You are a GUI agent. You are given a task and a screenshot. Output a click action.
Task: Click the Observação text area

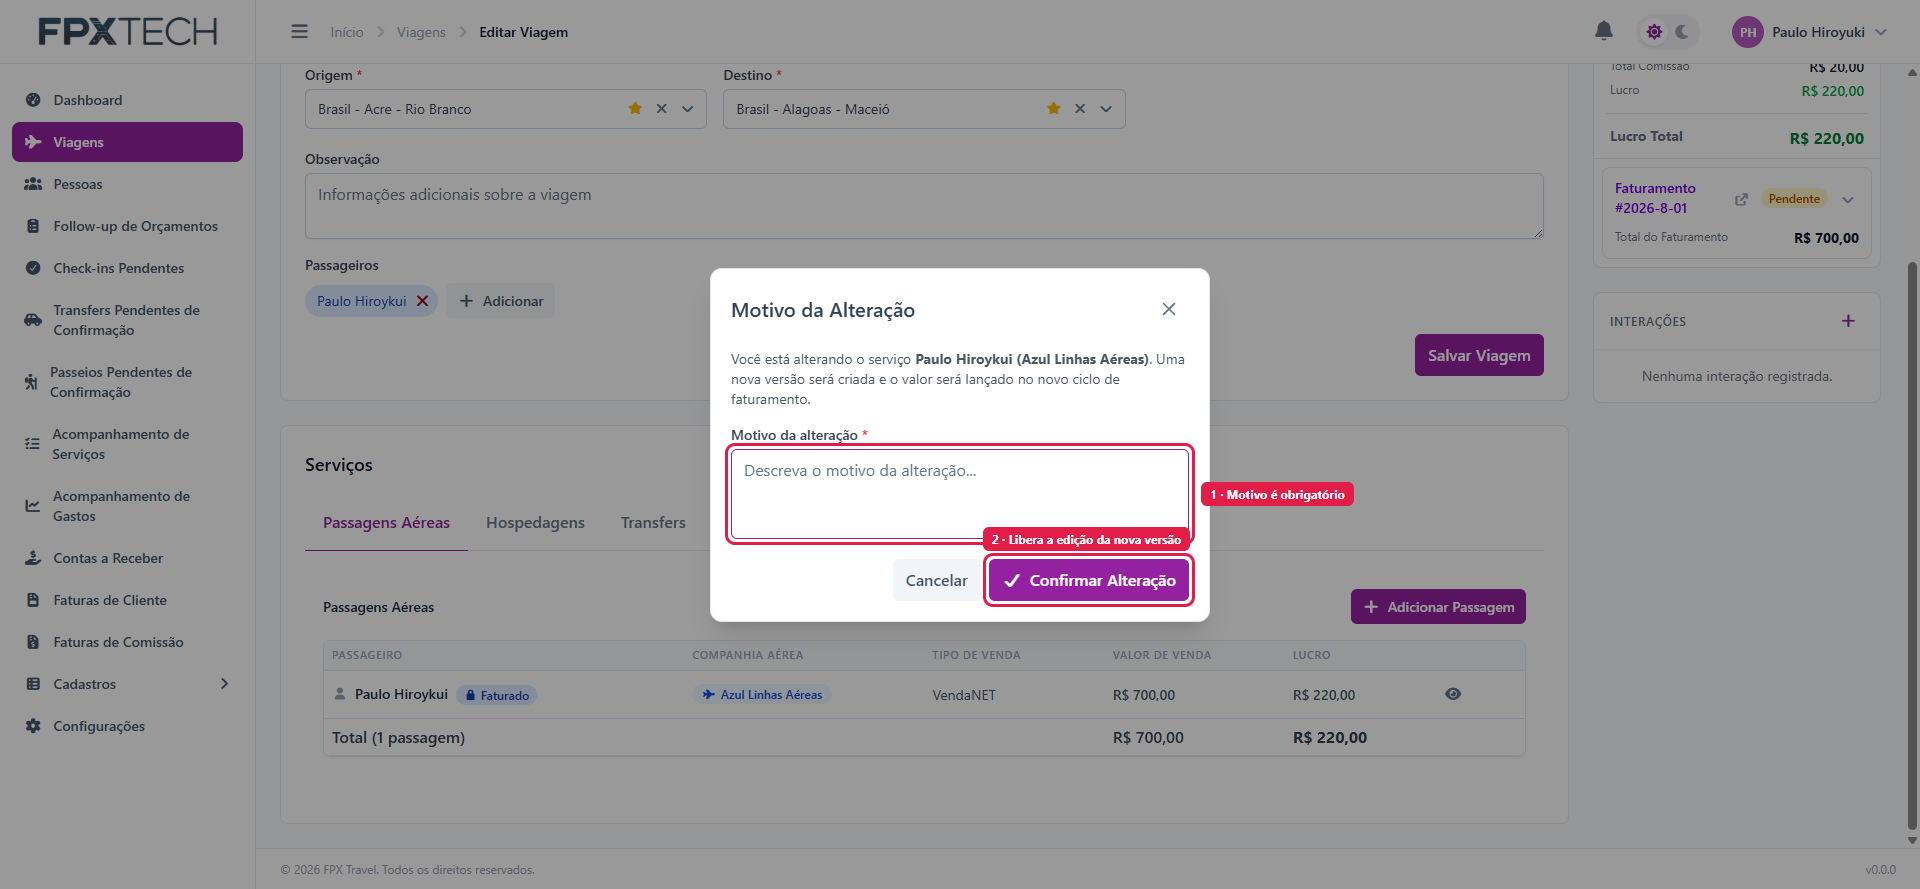pos(924,206)
